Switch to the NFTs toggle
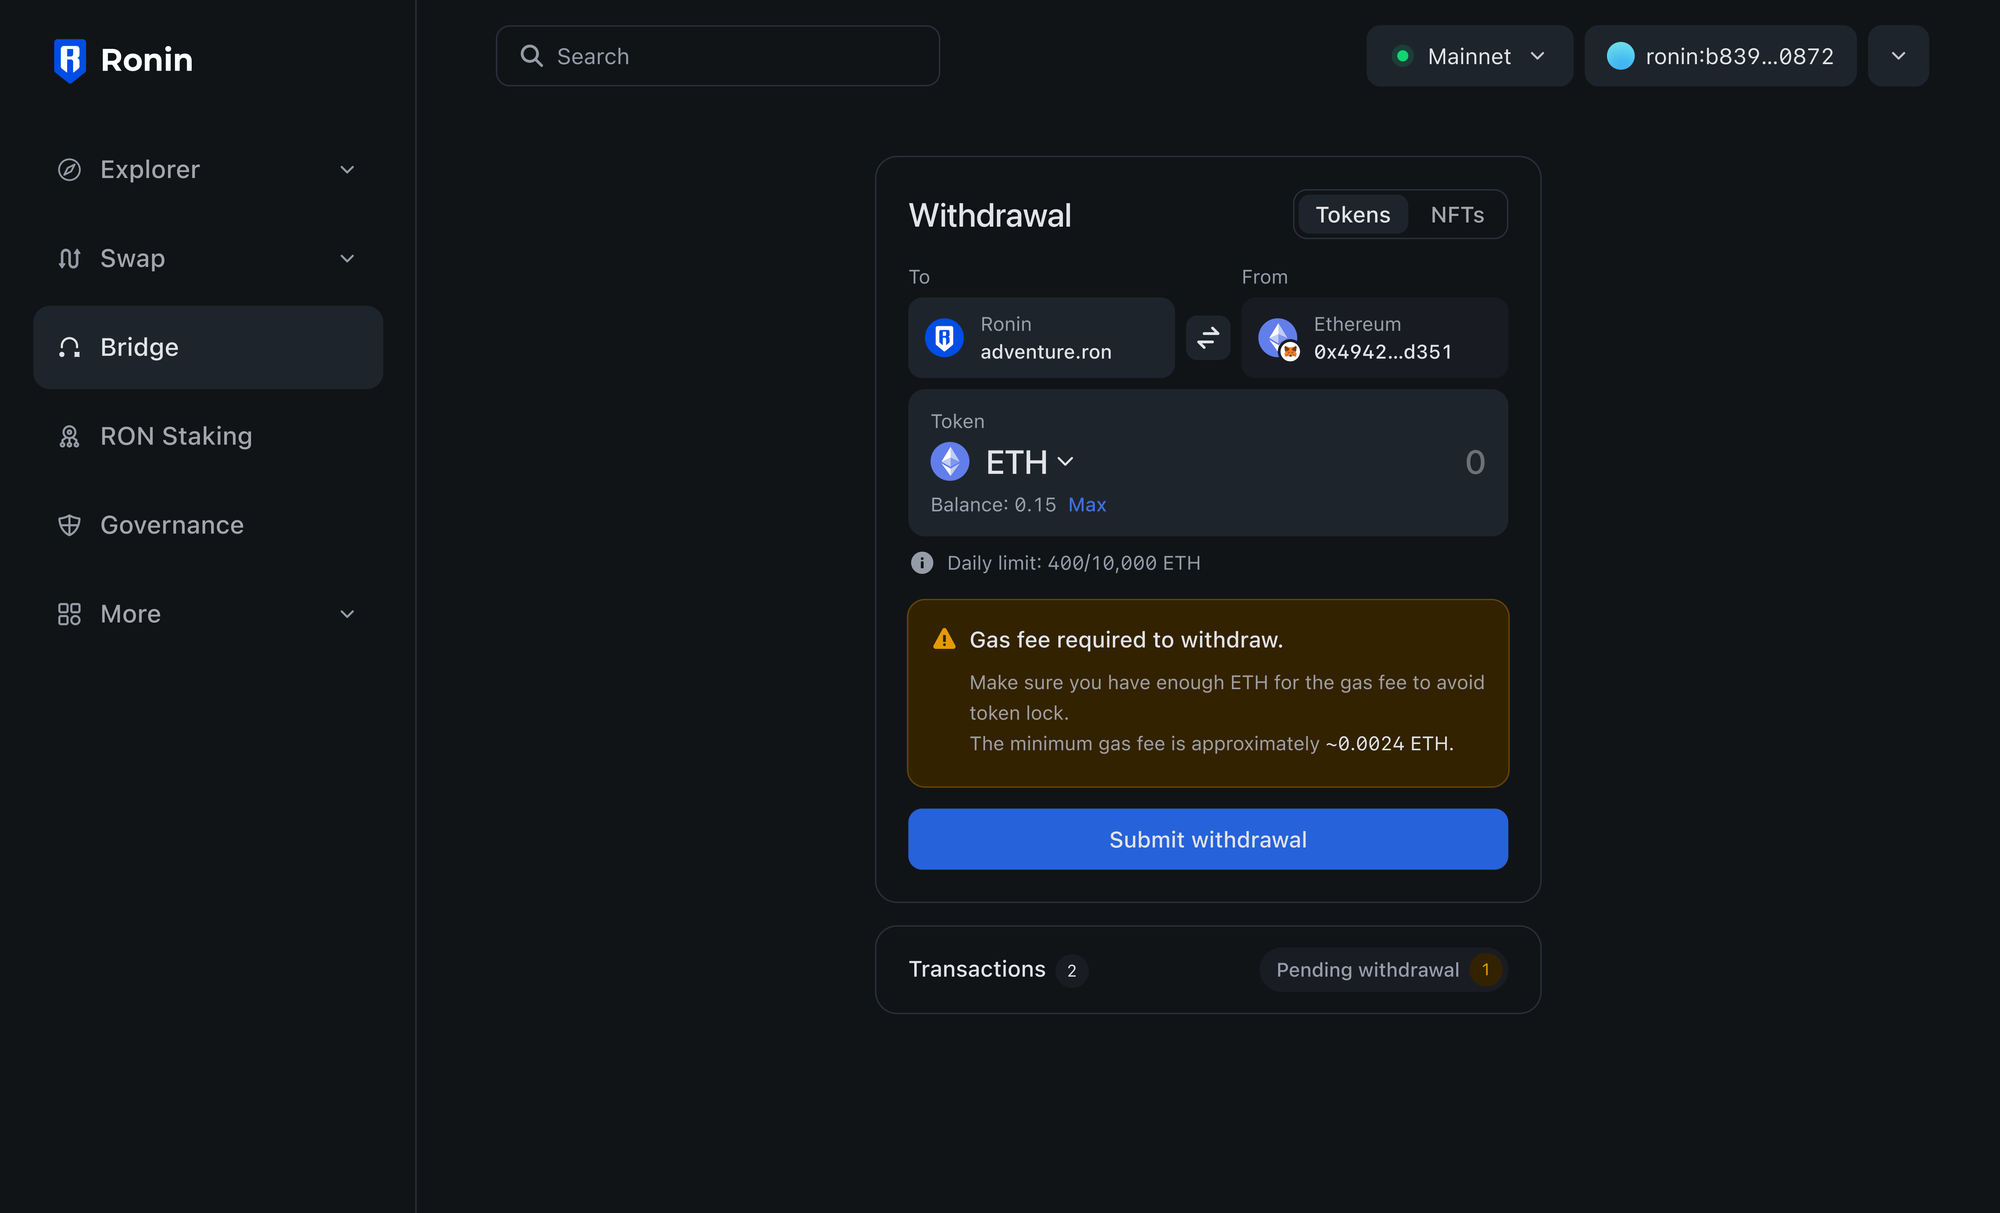The width and height of the screenshot is (2000, 1213). click(1456, 215)
